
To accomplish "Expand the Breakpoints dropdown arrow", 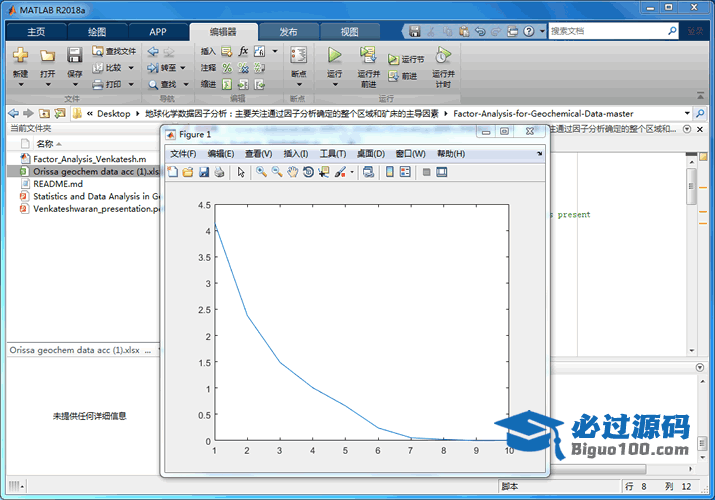I will [x=299, y=84].
